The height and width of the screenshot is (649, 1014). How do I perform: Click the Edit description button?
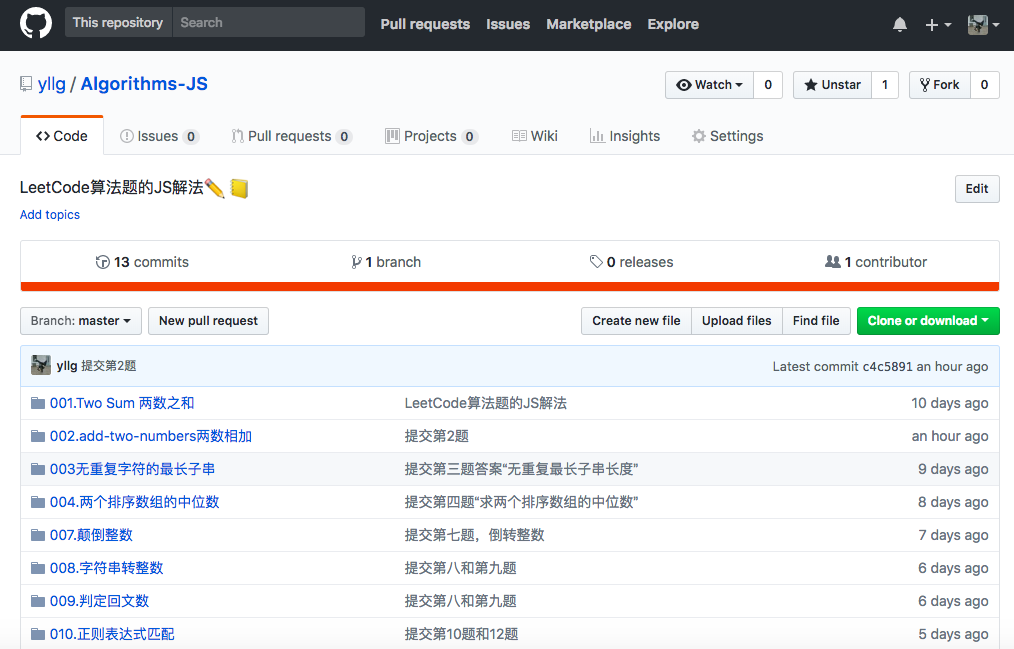[976, 188]
